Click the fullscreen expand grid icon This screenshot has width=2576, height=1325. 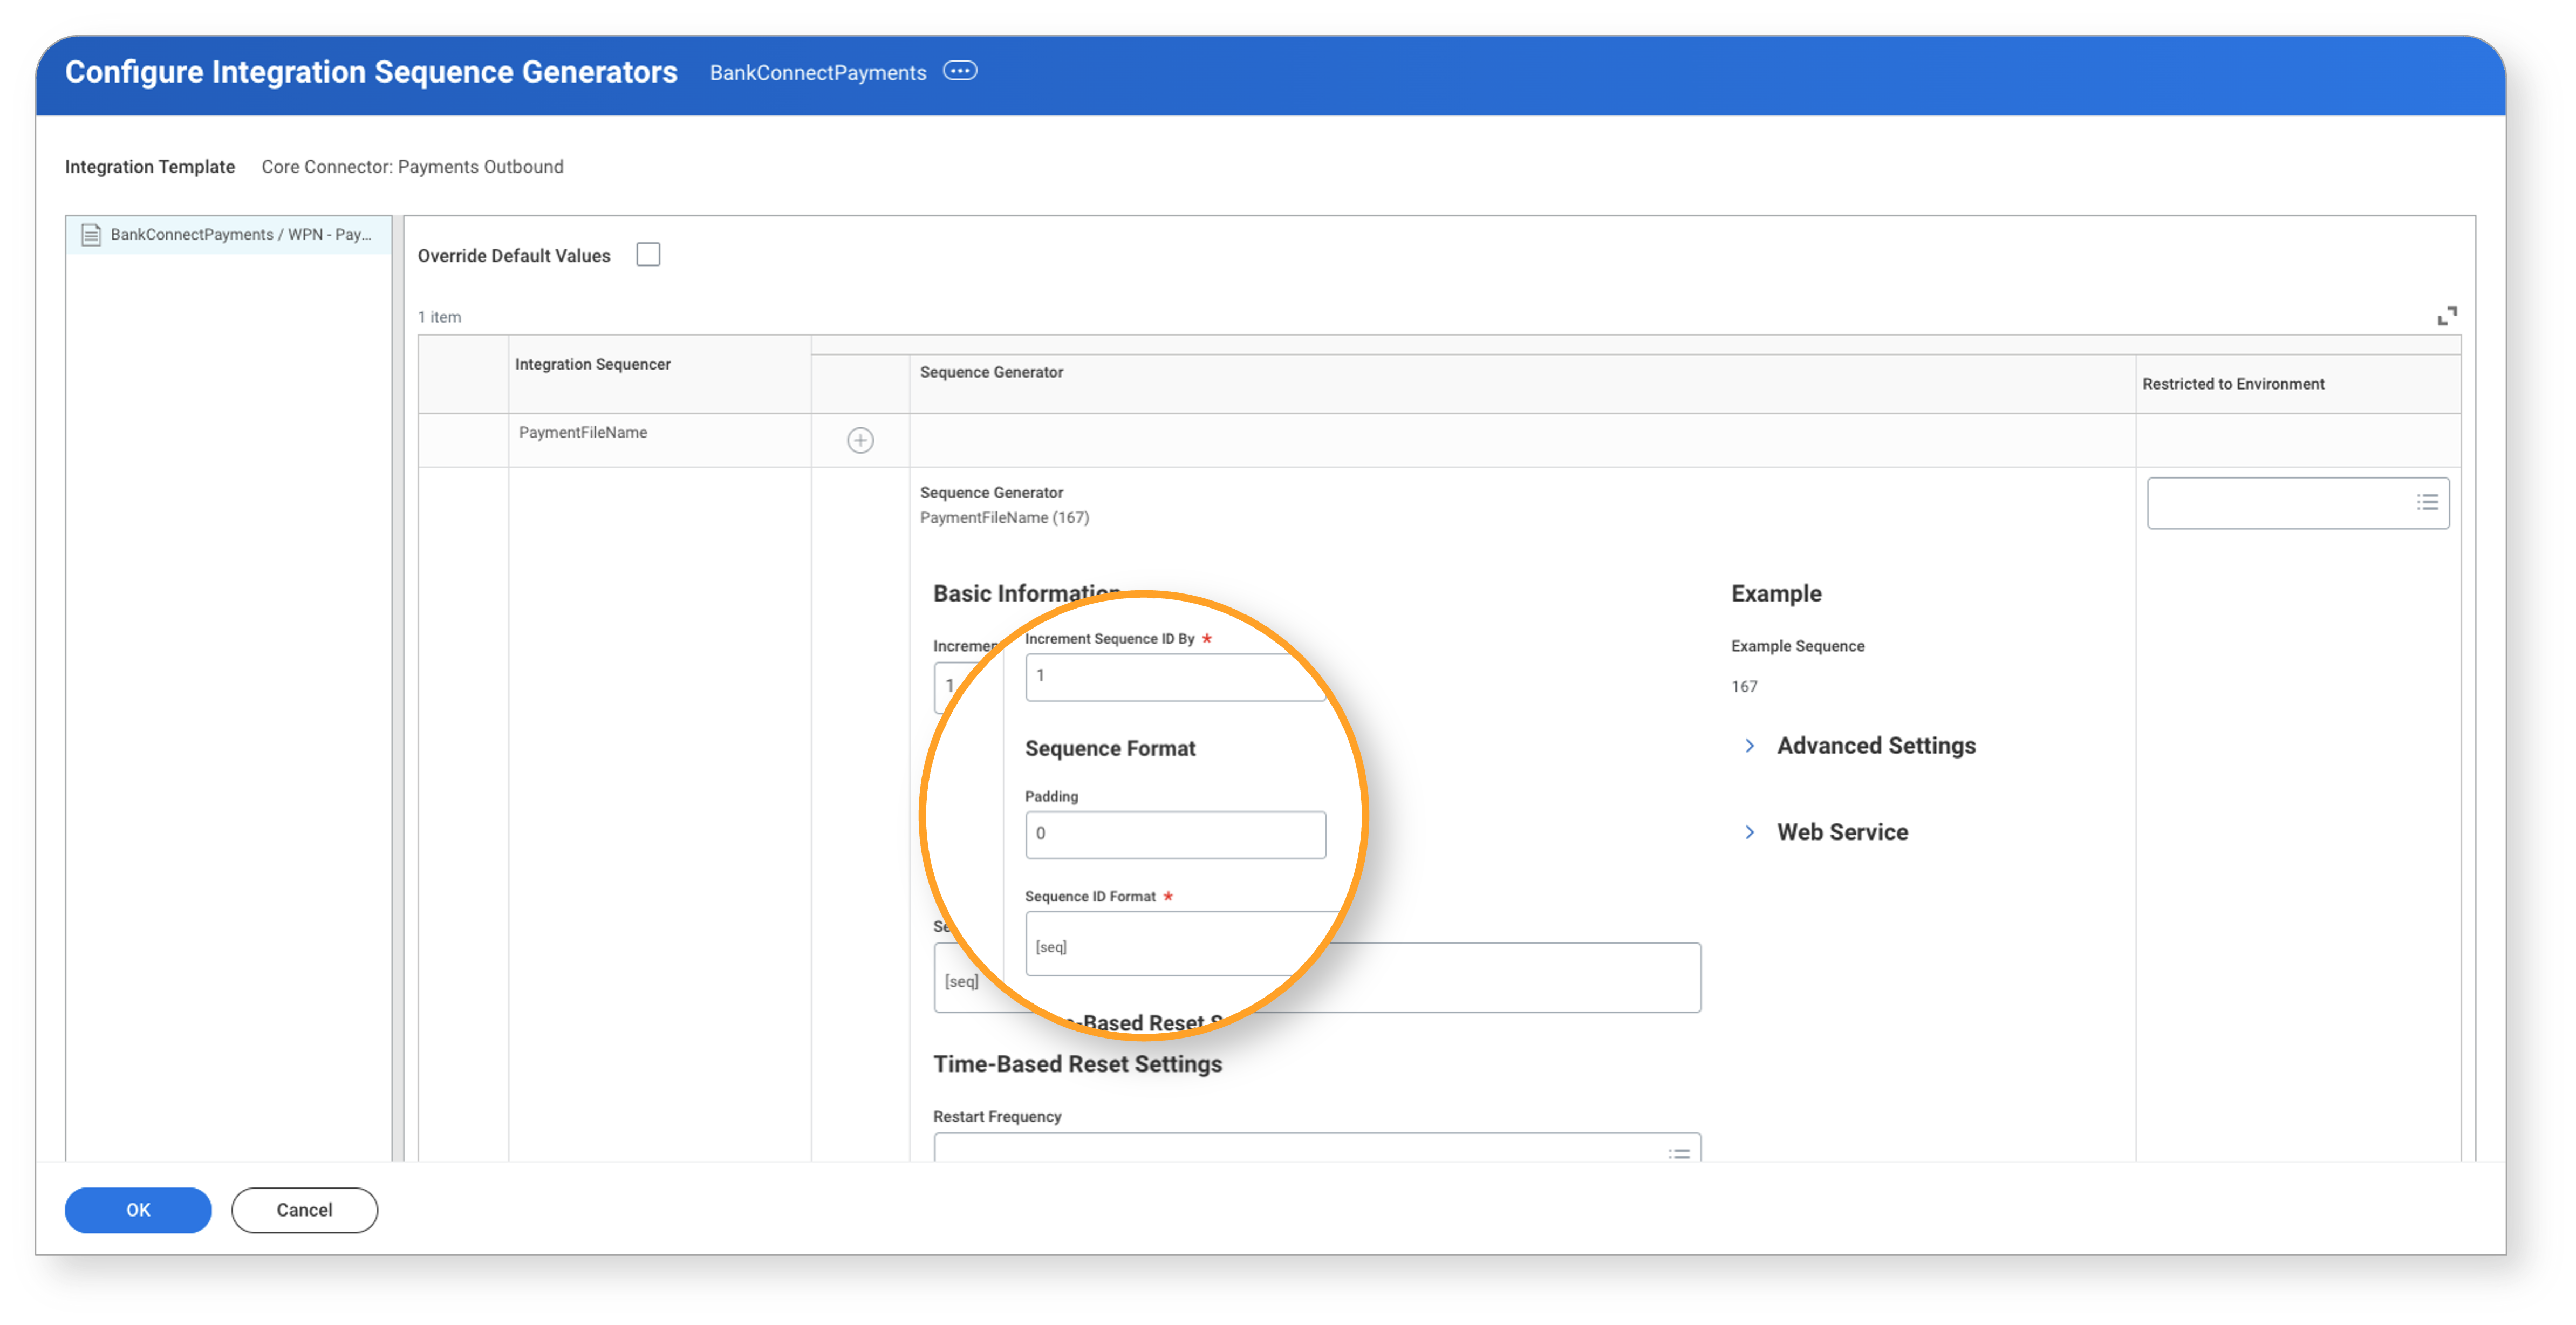tap(2446, 316)
